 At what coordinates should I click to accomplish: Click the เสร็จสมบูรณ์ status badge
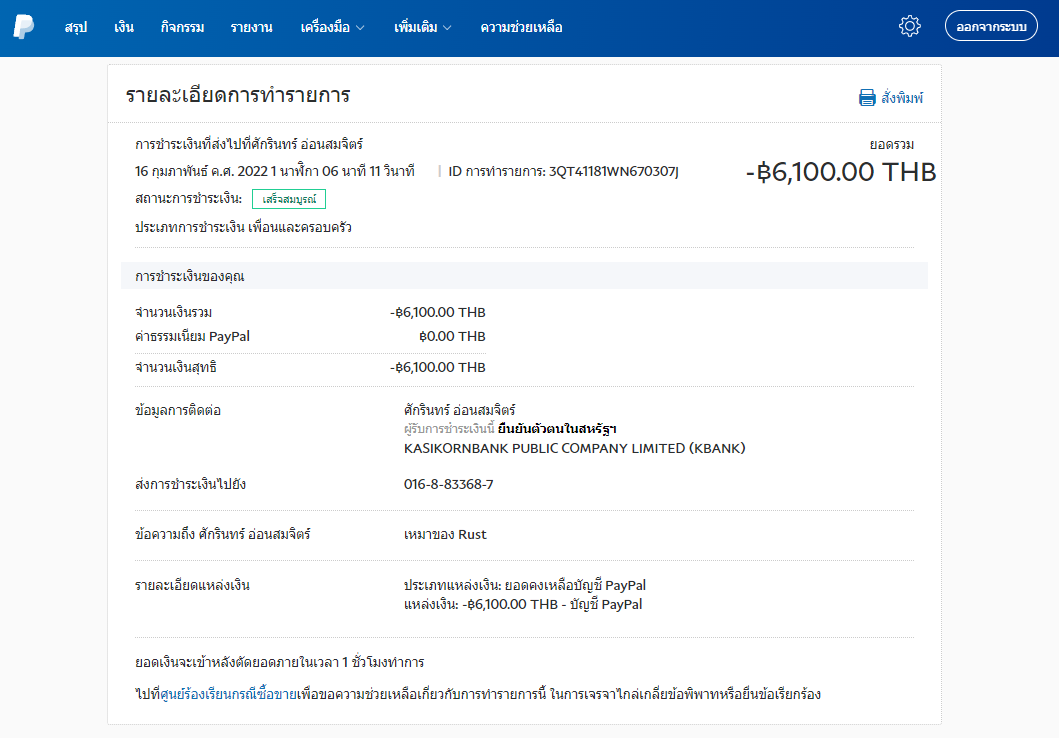[289, 199]
